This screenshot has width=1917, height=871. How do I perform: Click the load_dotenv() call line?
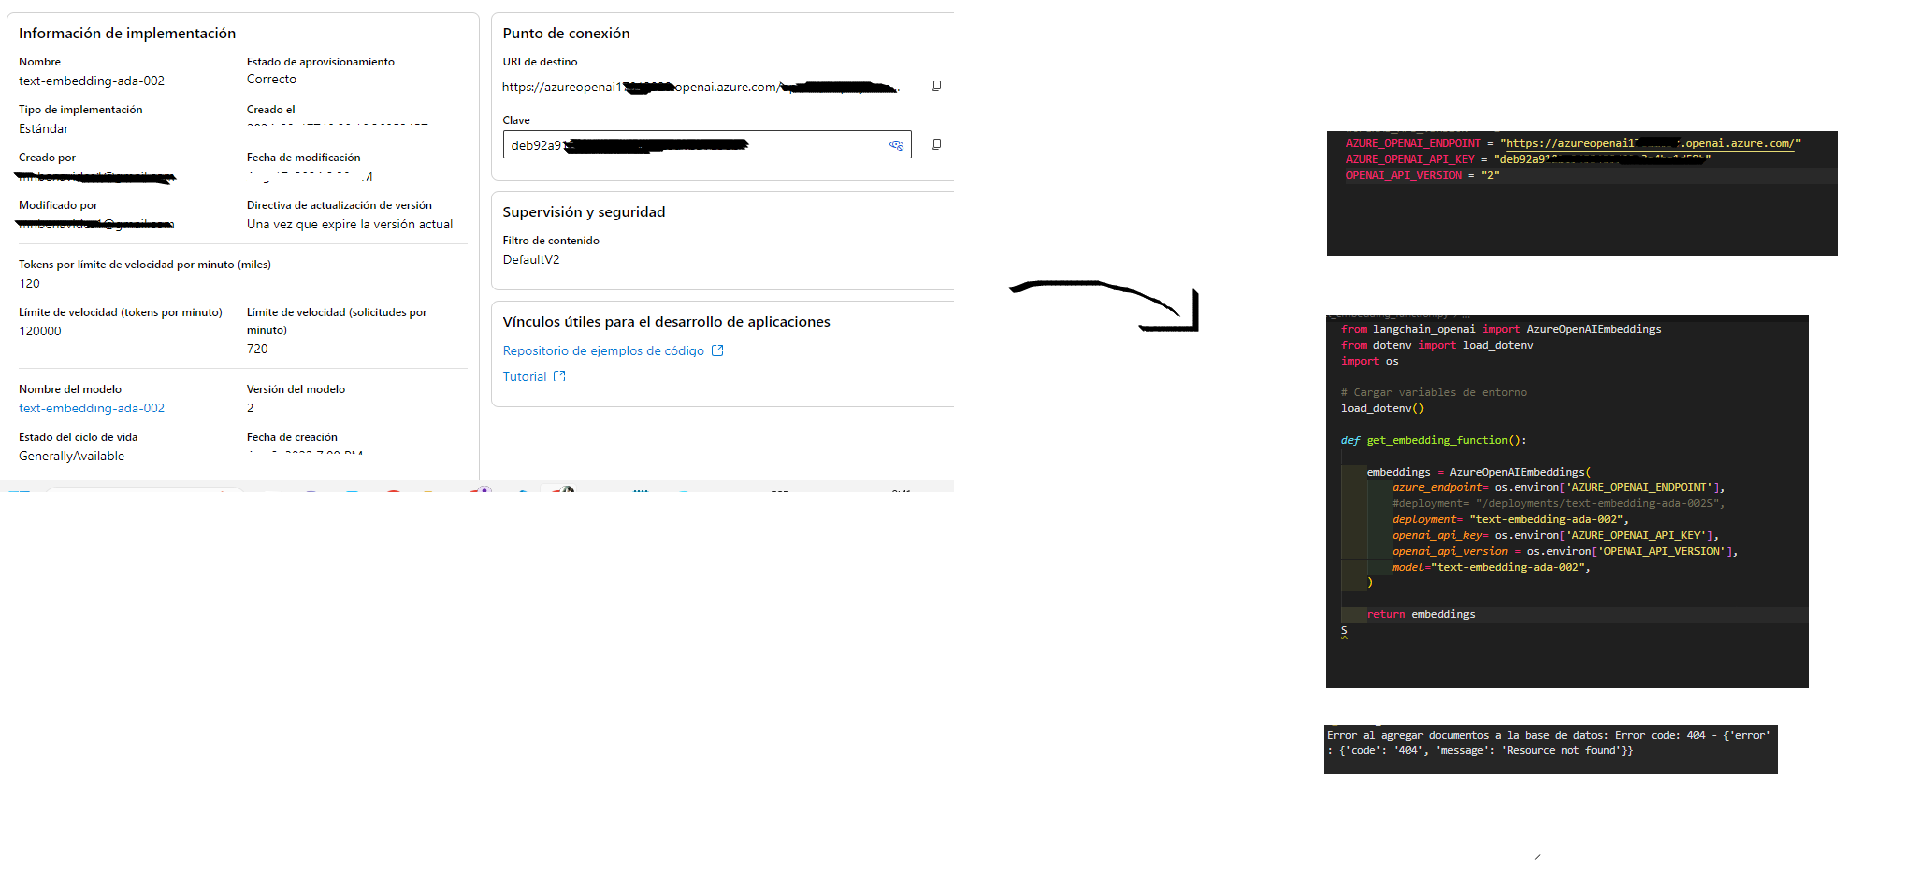tap(1382, 408)
